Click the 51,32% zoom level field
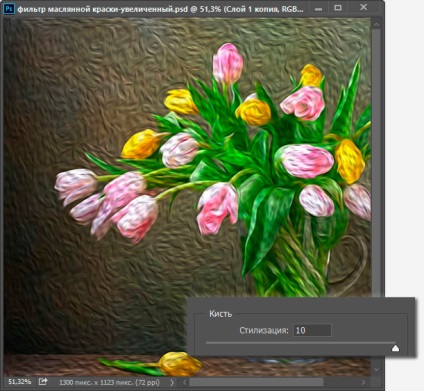Screen dimensions: 424x391 coord(20,382)
